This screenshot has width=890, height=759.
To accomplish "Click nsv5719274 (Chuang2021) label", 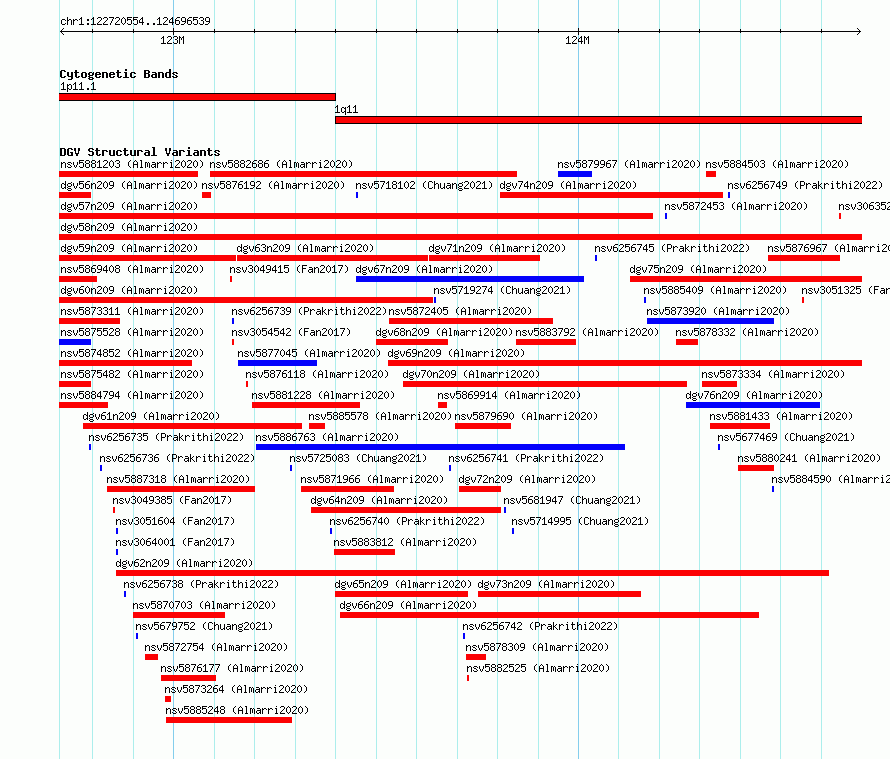I will click(x=502, y=290).
